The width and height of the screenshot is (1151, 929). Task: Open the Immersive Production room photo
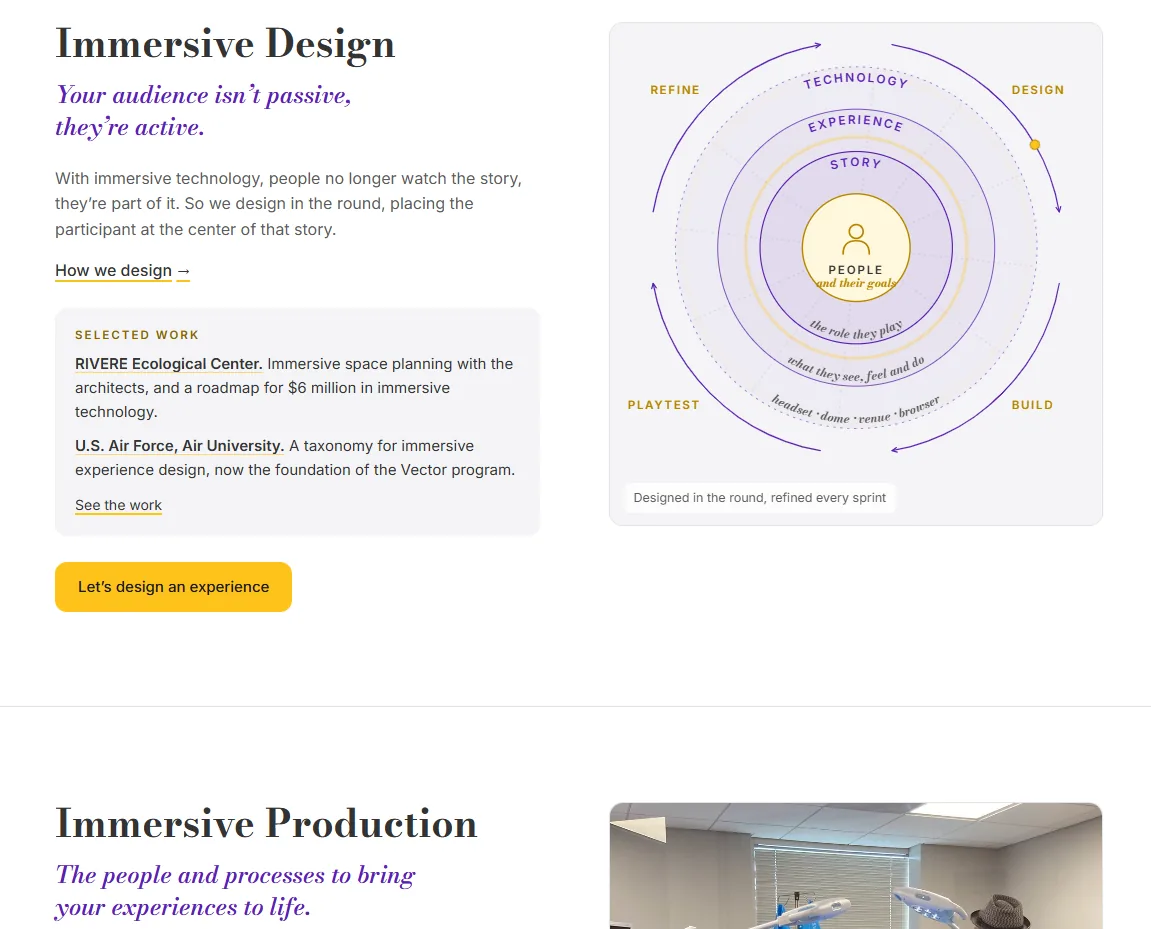click(856, 866)
